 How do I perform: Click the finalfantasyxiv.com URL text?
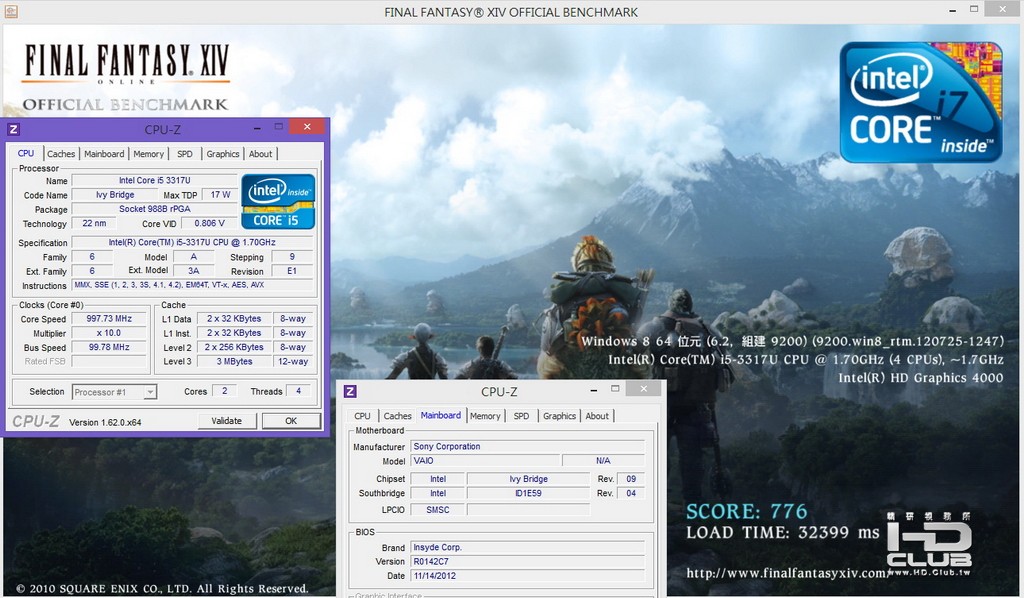click(x=786, y=573)
